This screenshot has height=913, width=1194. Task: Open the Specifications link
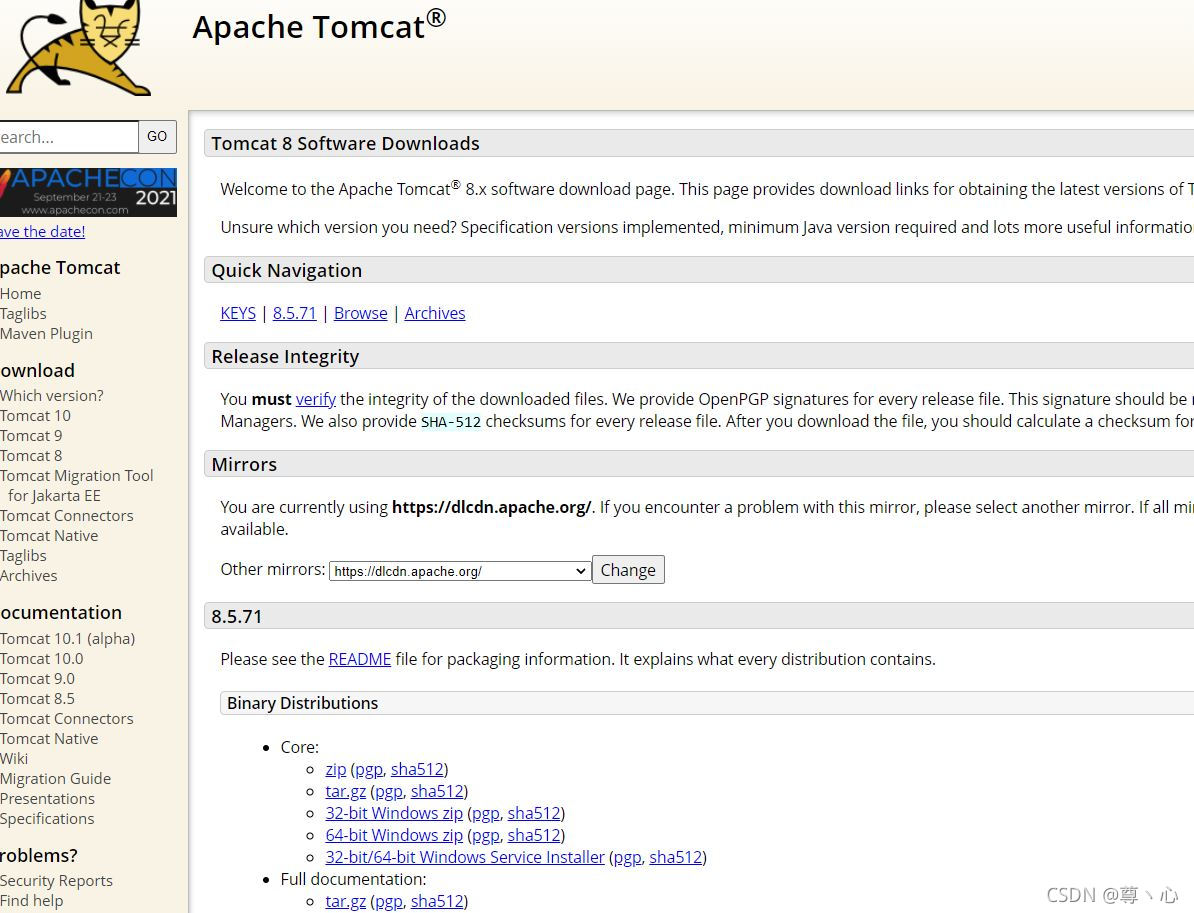(x=47, y=819)
